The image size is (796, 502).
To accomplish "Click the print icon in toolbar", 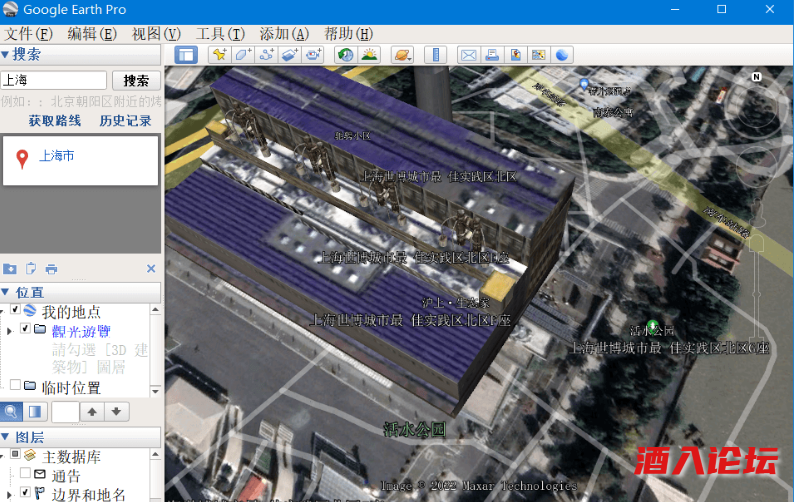I will tap(492, 54).
